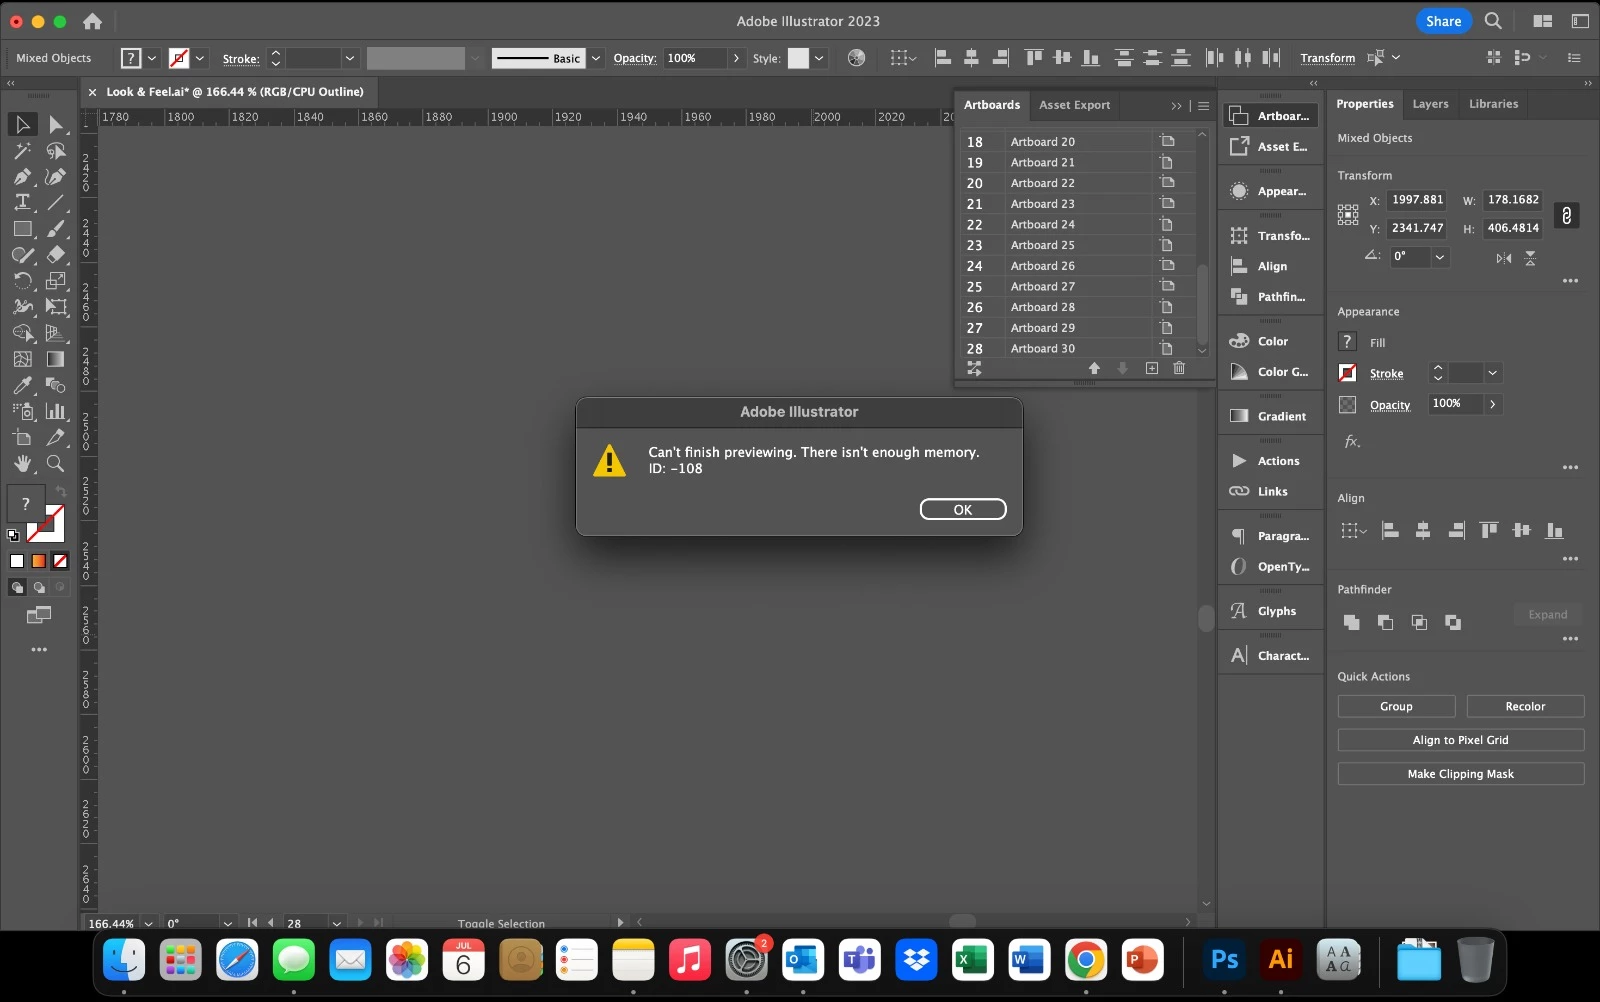
Task: Flip selection vertically in Transform
Action: tap(1530, 258)
